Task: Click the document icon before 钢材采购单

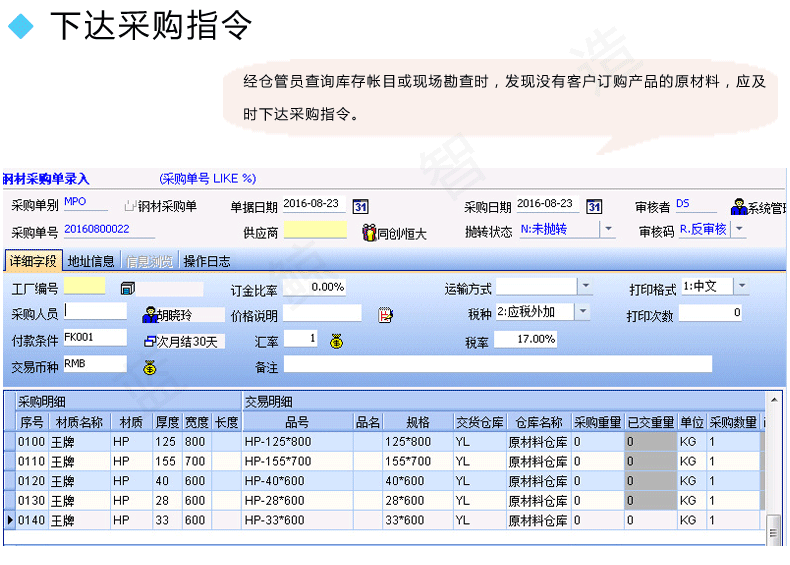Action: coord(130,206)
